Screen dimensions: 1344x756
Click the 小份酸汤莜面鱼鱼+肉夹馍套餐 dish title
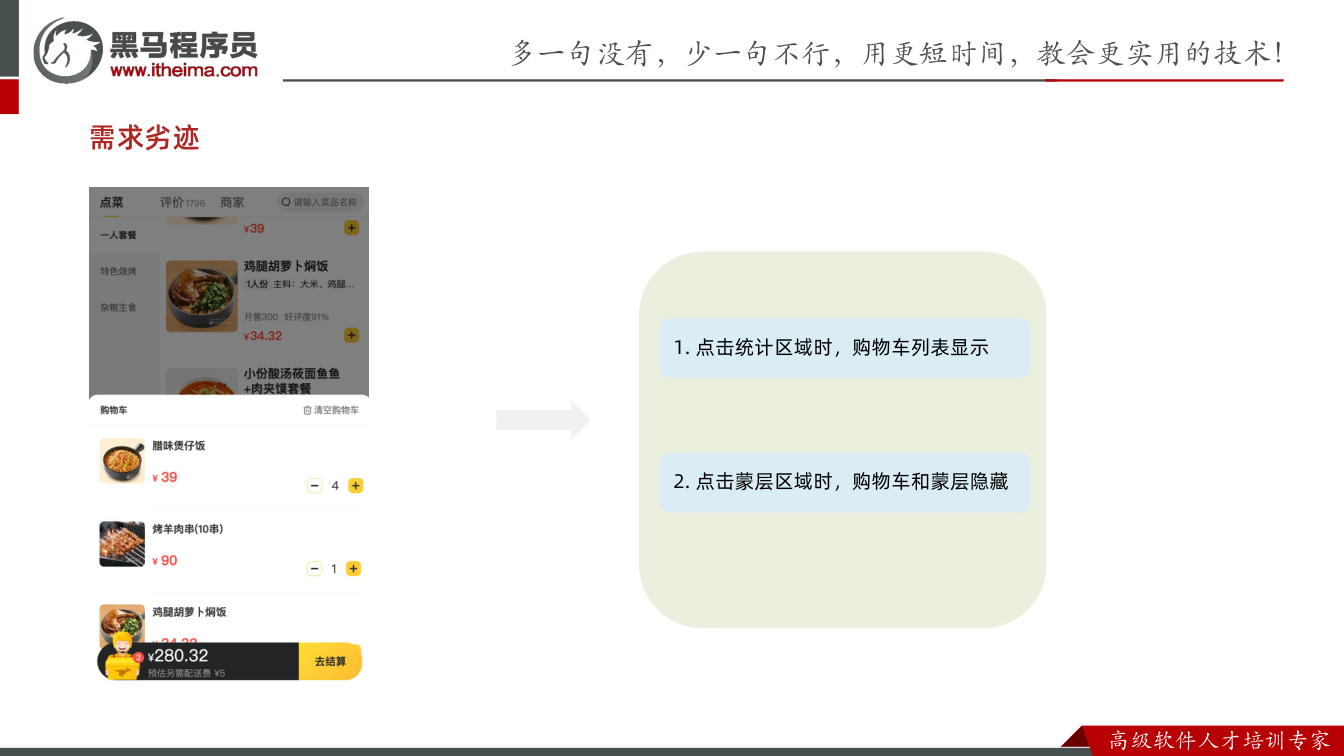292,381
